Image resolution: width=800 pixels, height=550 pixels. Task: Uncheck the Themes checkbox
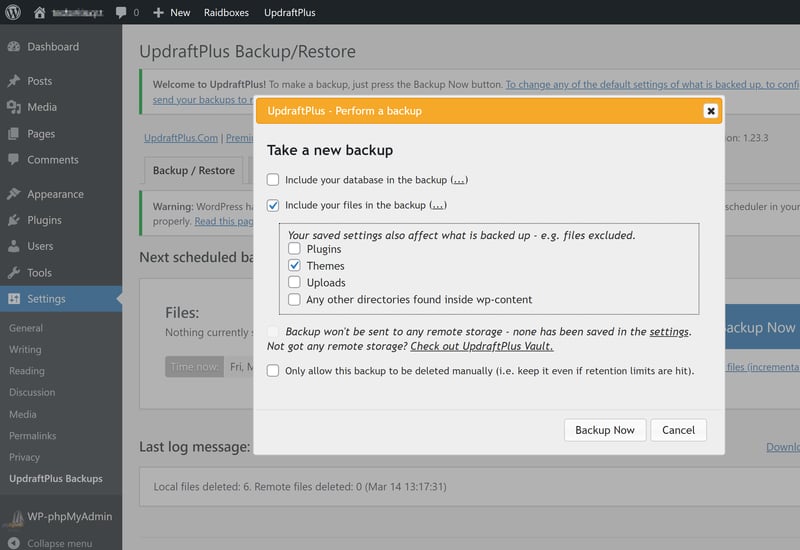pos(294,266)
